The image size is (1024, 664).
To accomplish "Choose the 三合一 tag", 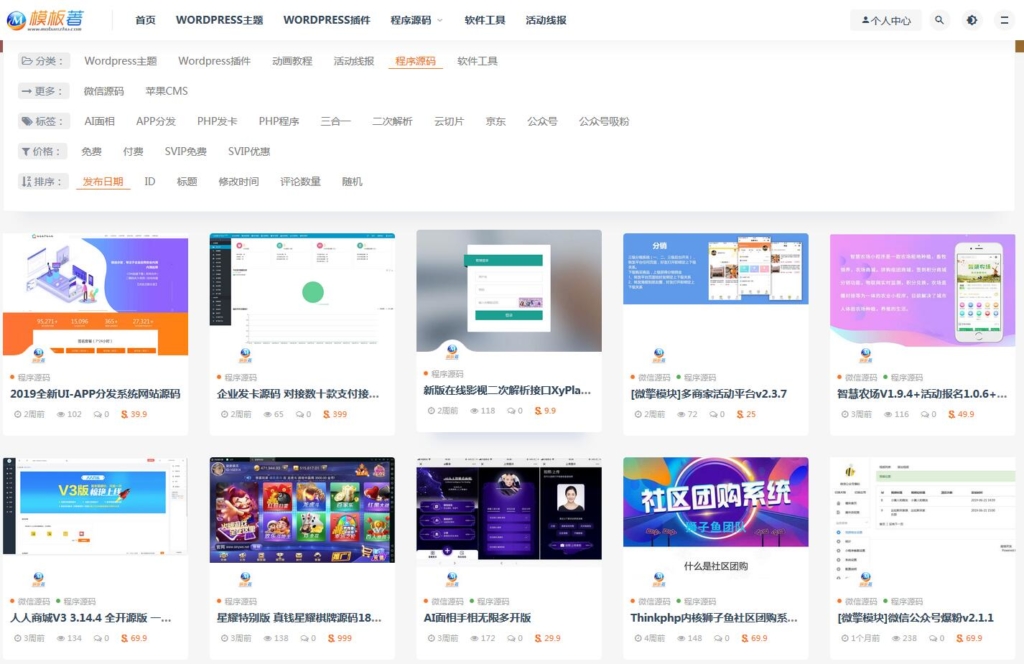I will 336,121.
